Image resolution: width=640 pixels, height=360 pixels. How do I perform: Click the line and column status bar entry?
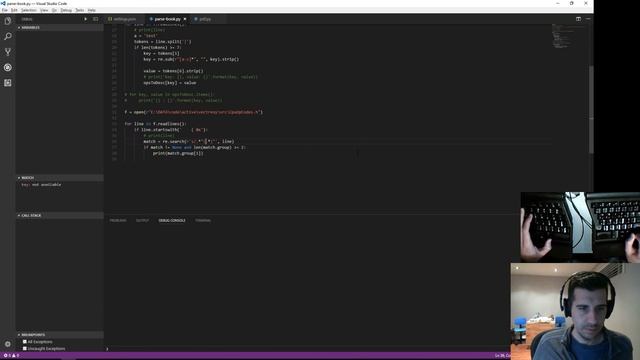[502, 356]
